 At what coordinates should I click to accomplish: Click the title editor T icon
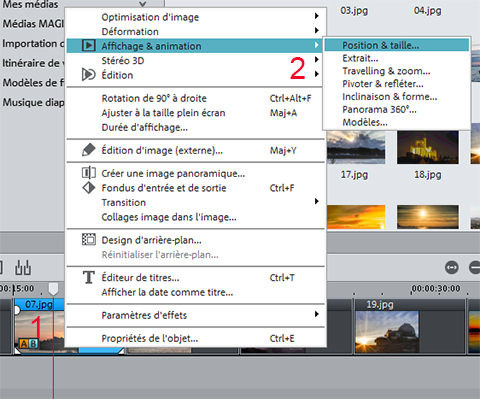(x=89, y=277)
